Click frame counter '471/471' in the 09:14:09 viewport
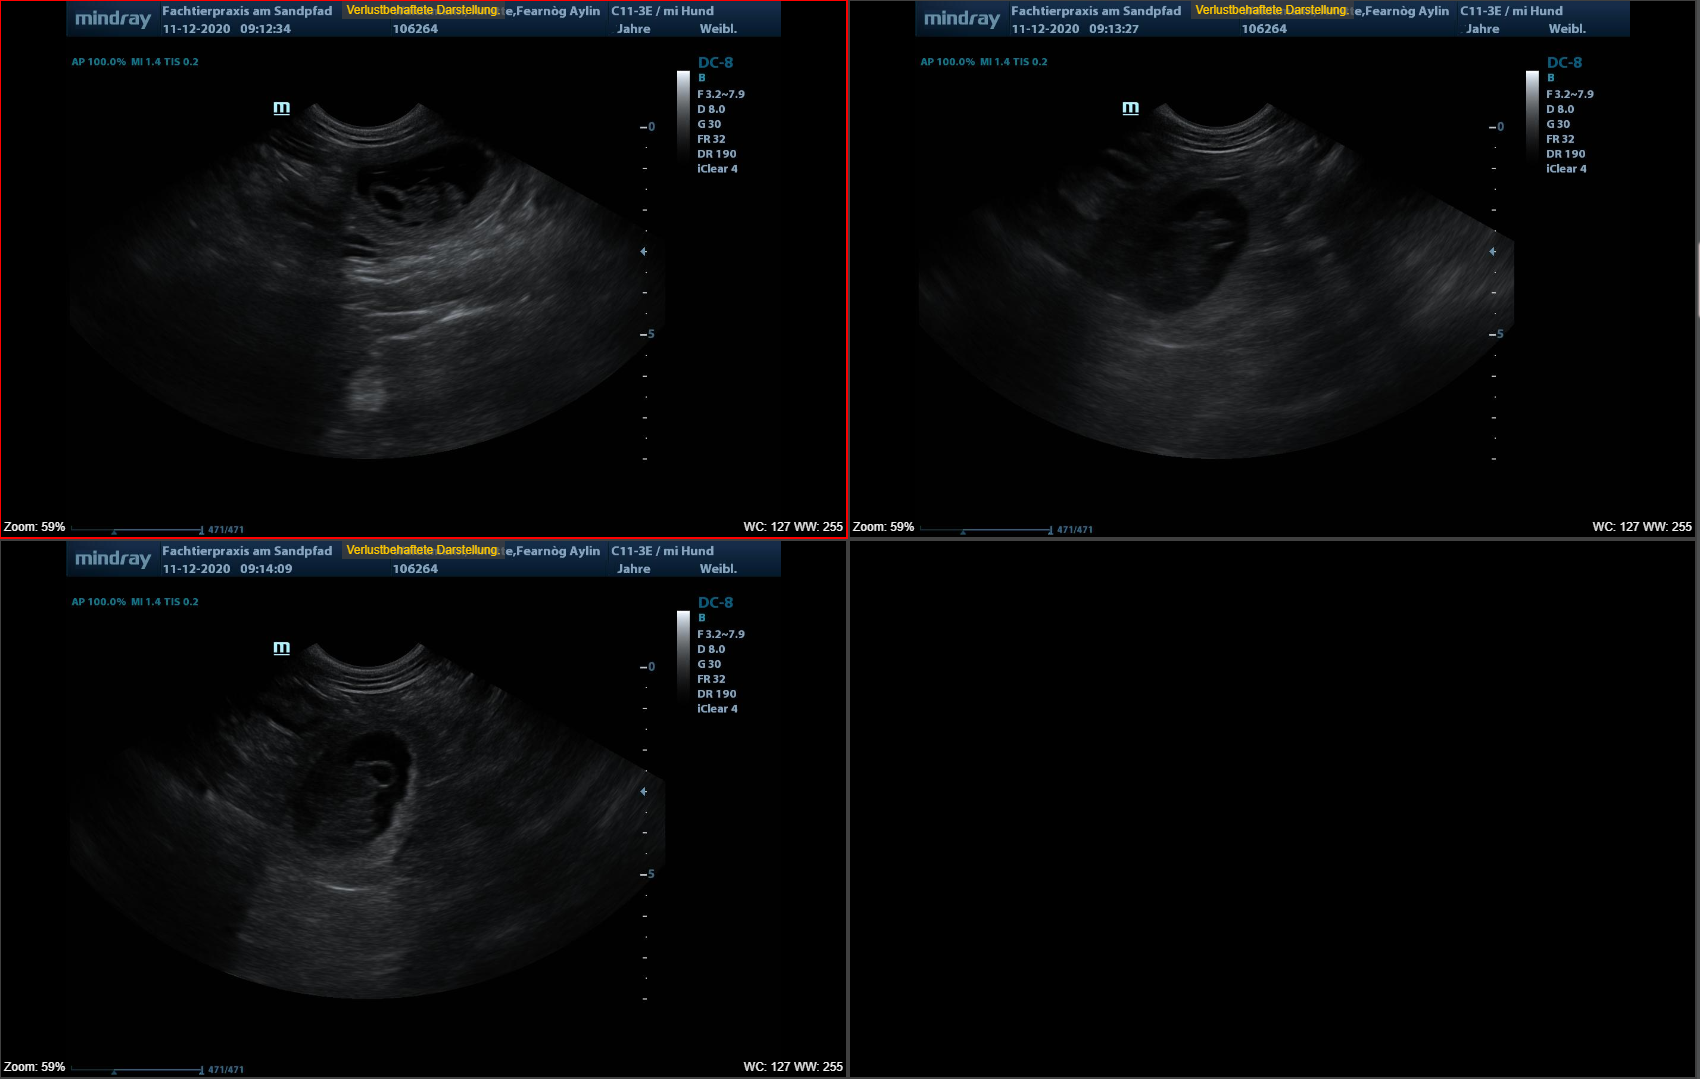This screenshot has height=1079, width=1700. point(226,1070)
